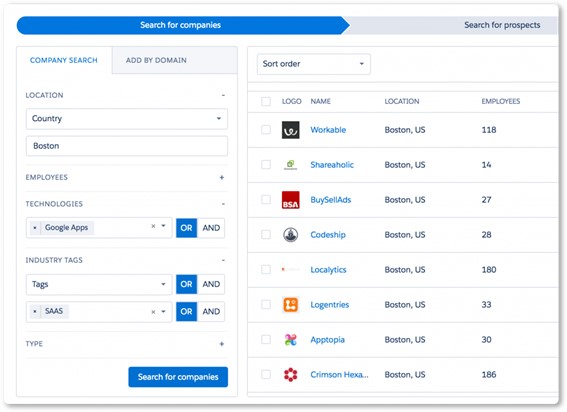The width and height of the screenshot is (567, 412).
Task: Click the Workable company logo
Action: click(290, 130)
